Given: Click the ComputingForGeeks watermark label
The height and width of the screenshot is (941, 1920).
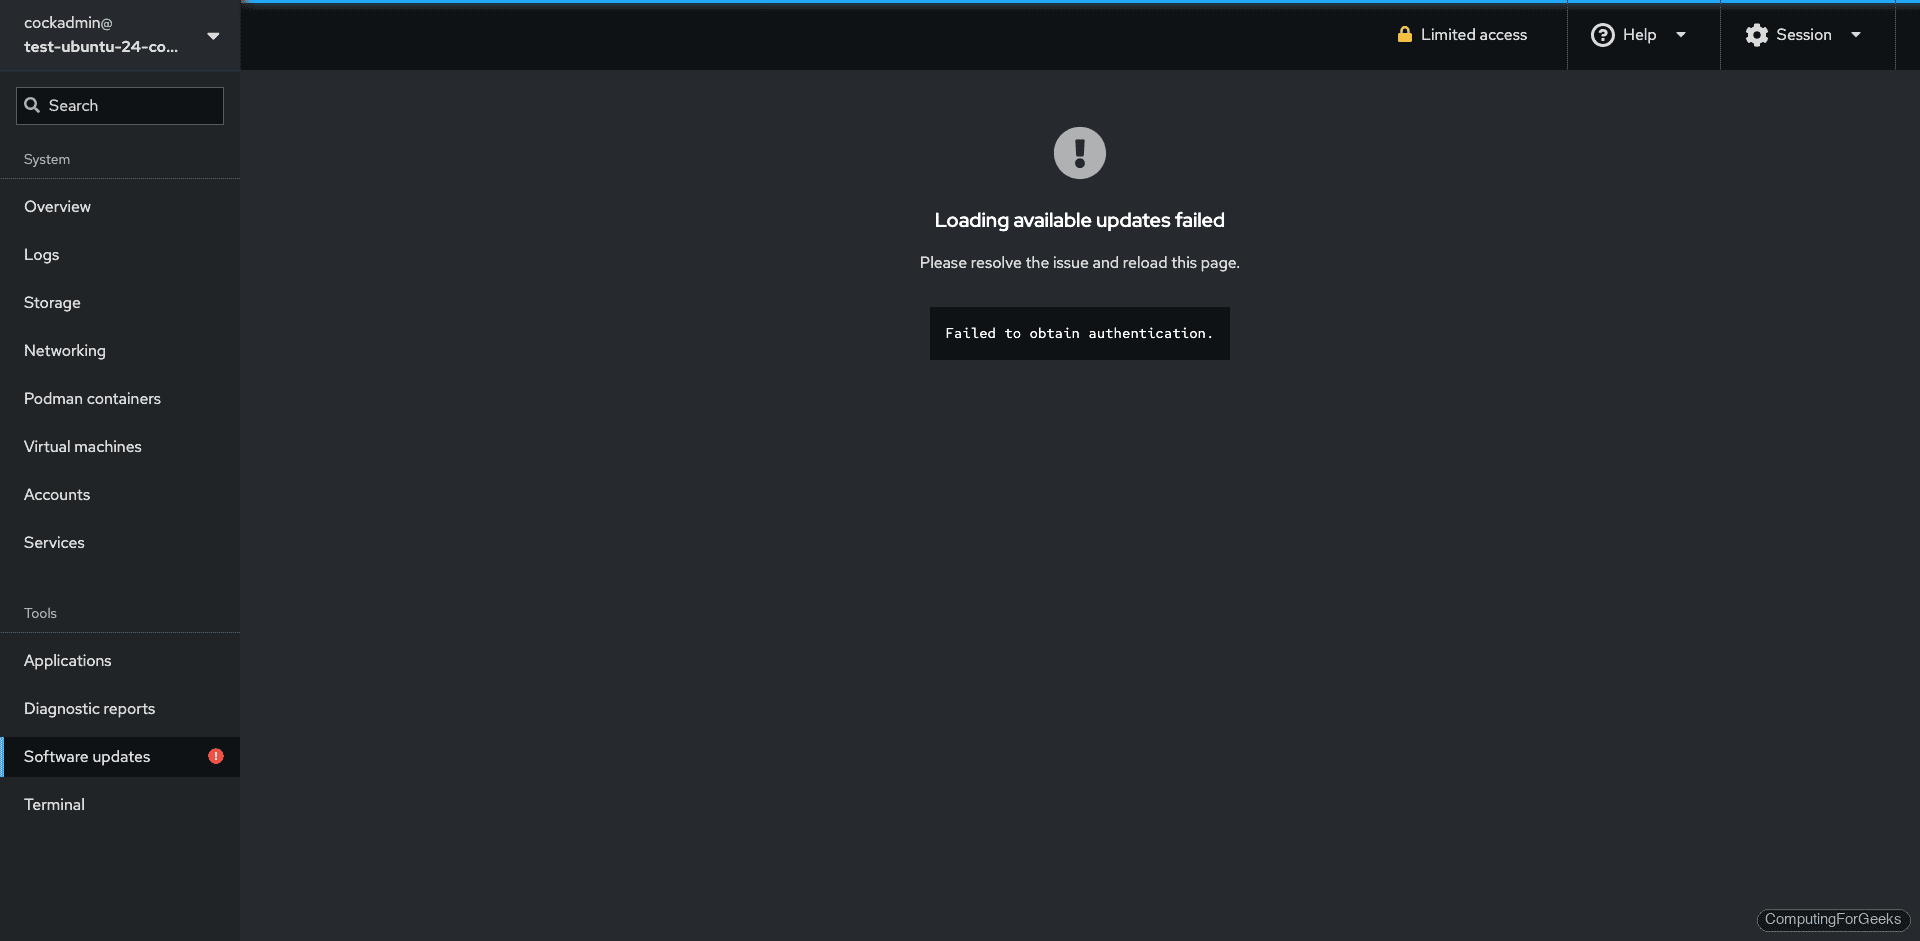Looking at the screenshot, I should click(x=1833, y=919).
